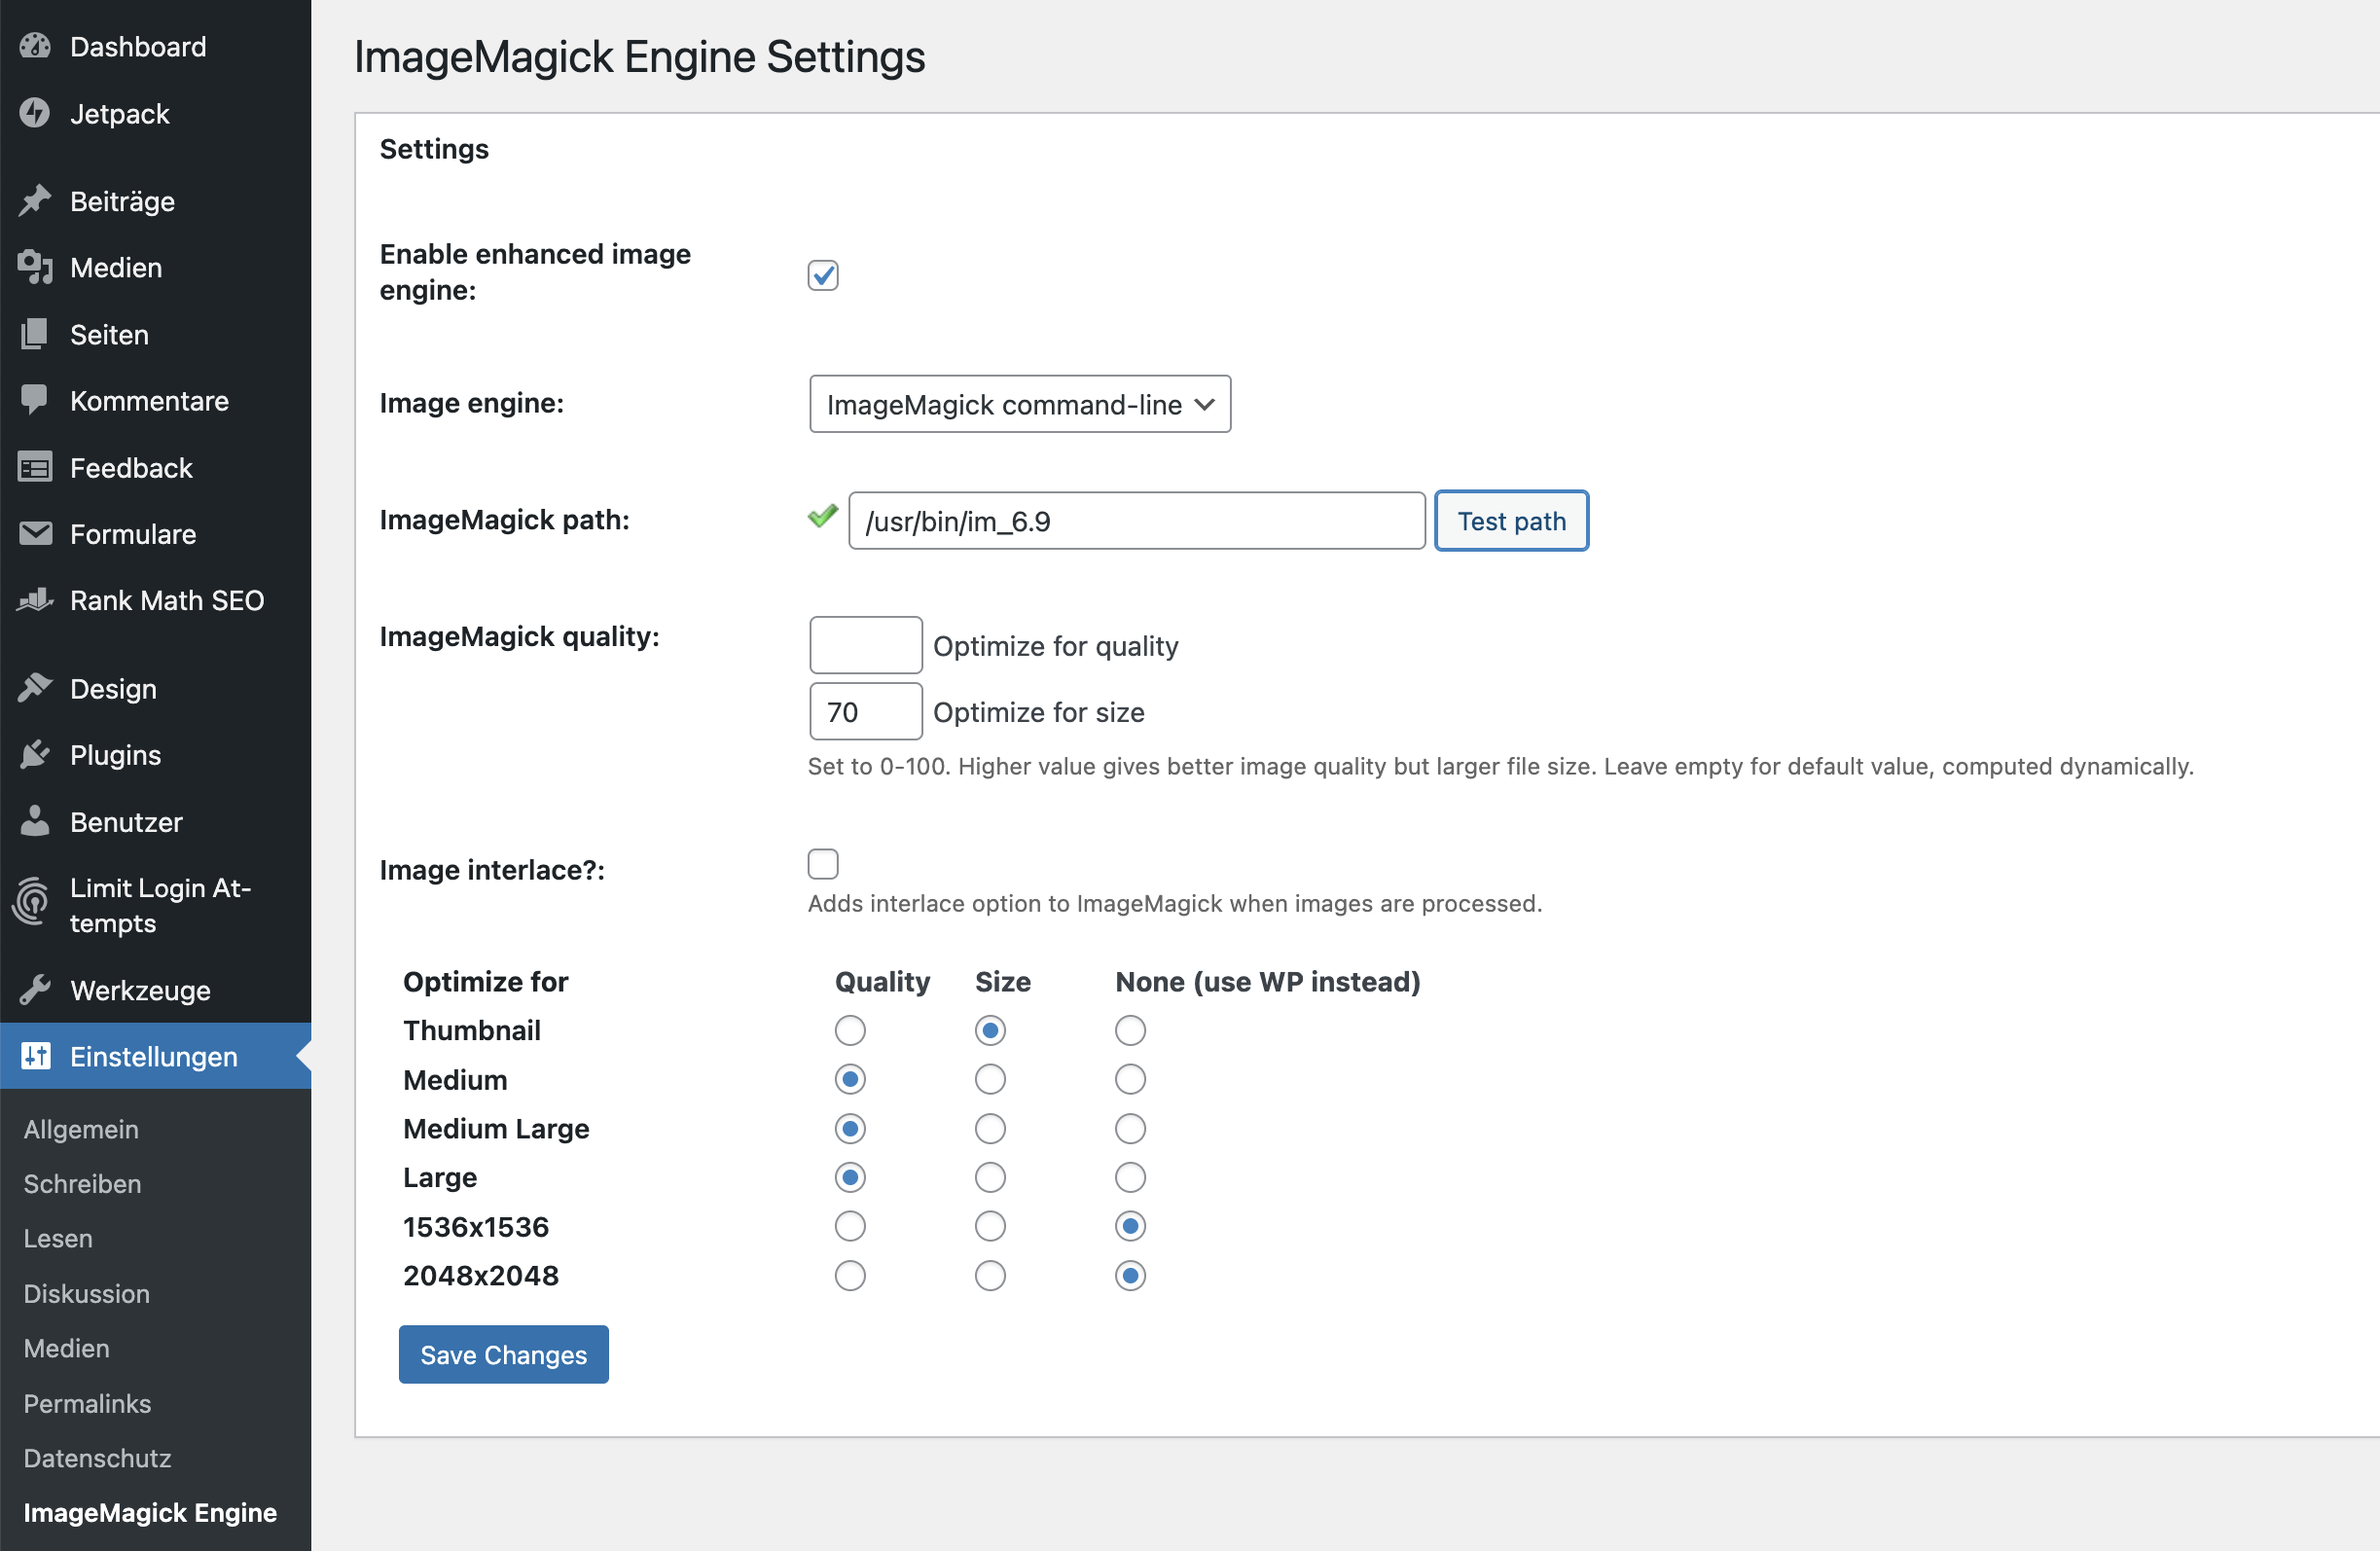
Task: Click the Rank Math SEO chart icon
Action: 35,600
